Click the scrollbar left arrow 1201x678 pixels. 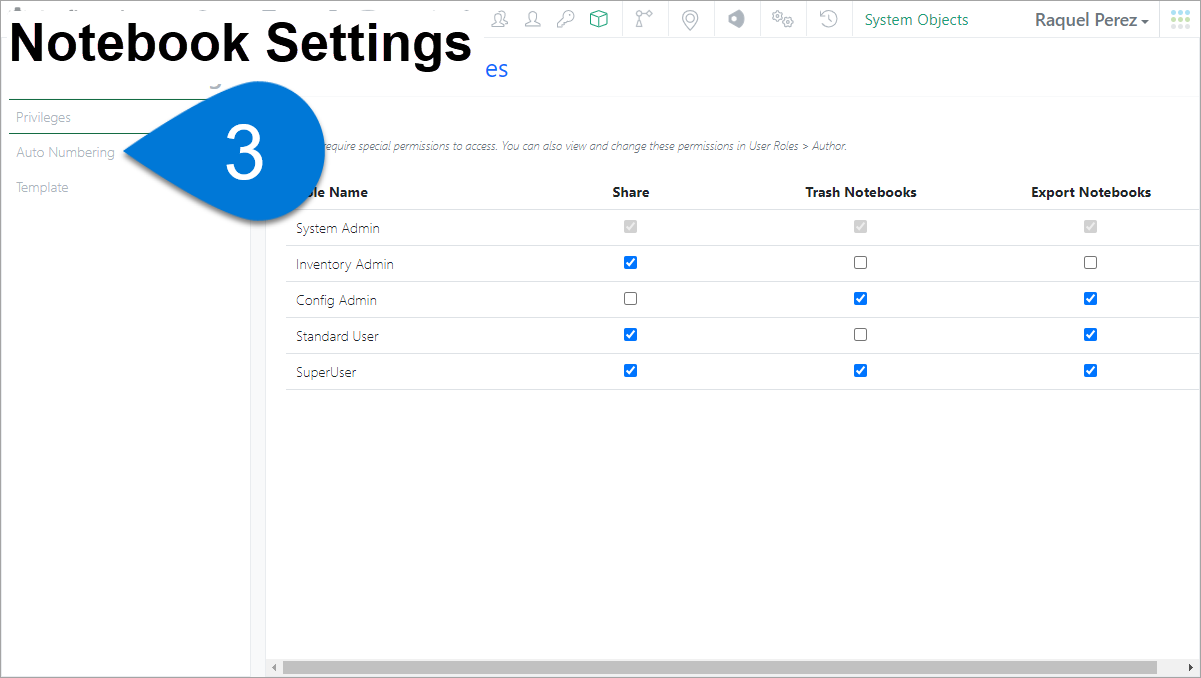click(273, 667)
